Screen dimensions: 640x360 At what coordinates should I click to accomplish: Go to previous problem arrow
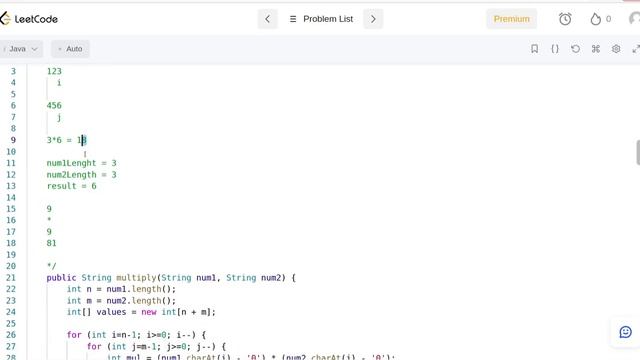(x=268, y=19)
